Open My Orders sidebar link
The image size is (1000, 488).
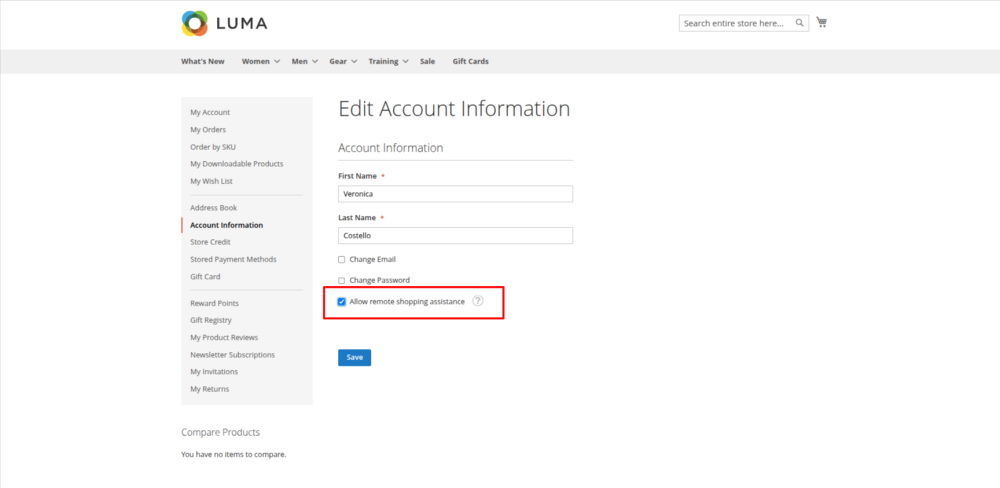[x=208, y=129]
